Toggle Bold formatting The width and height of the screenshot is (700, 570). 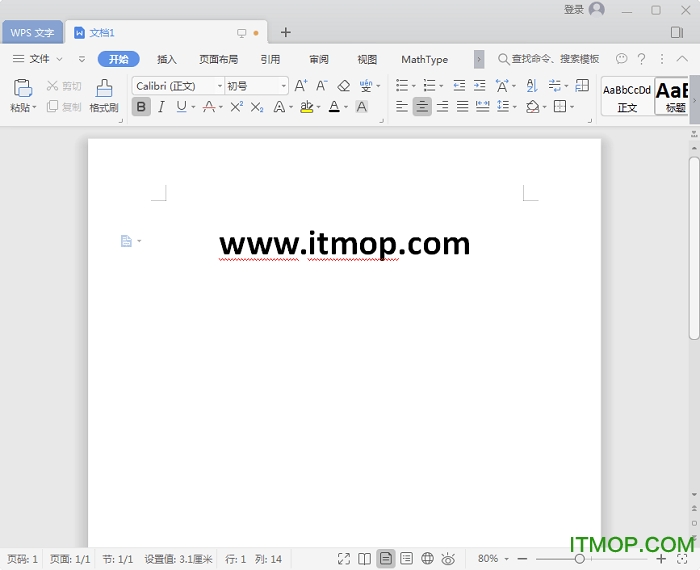tap(141, 107)
